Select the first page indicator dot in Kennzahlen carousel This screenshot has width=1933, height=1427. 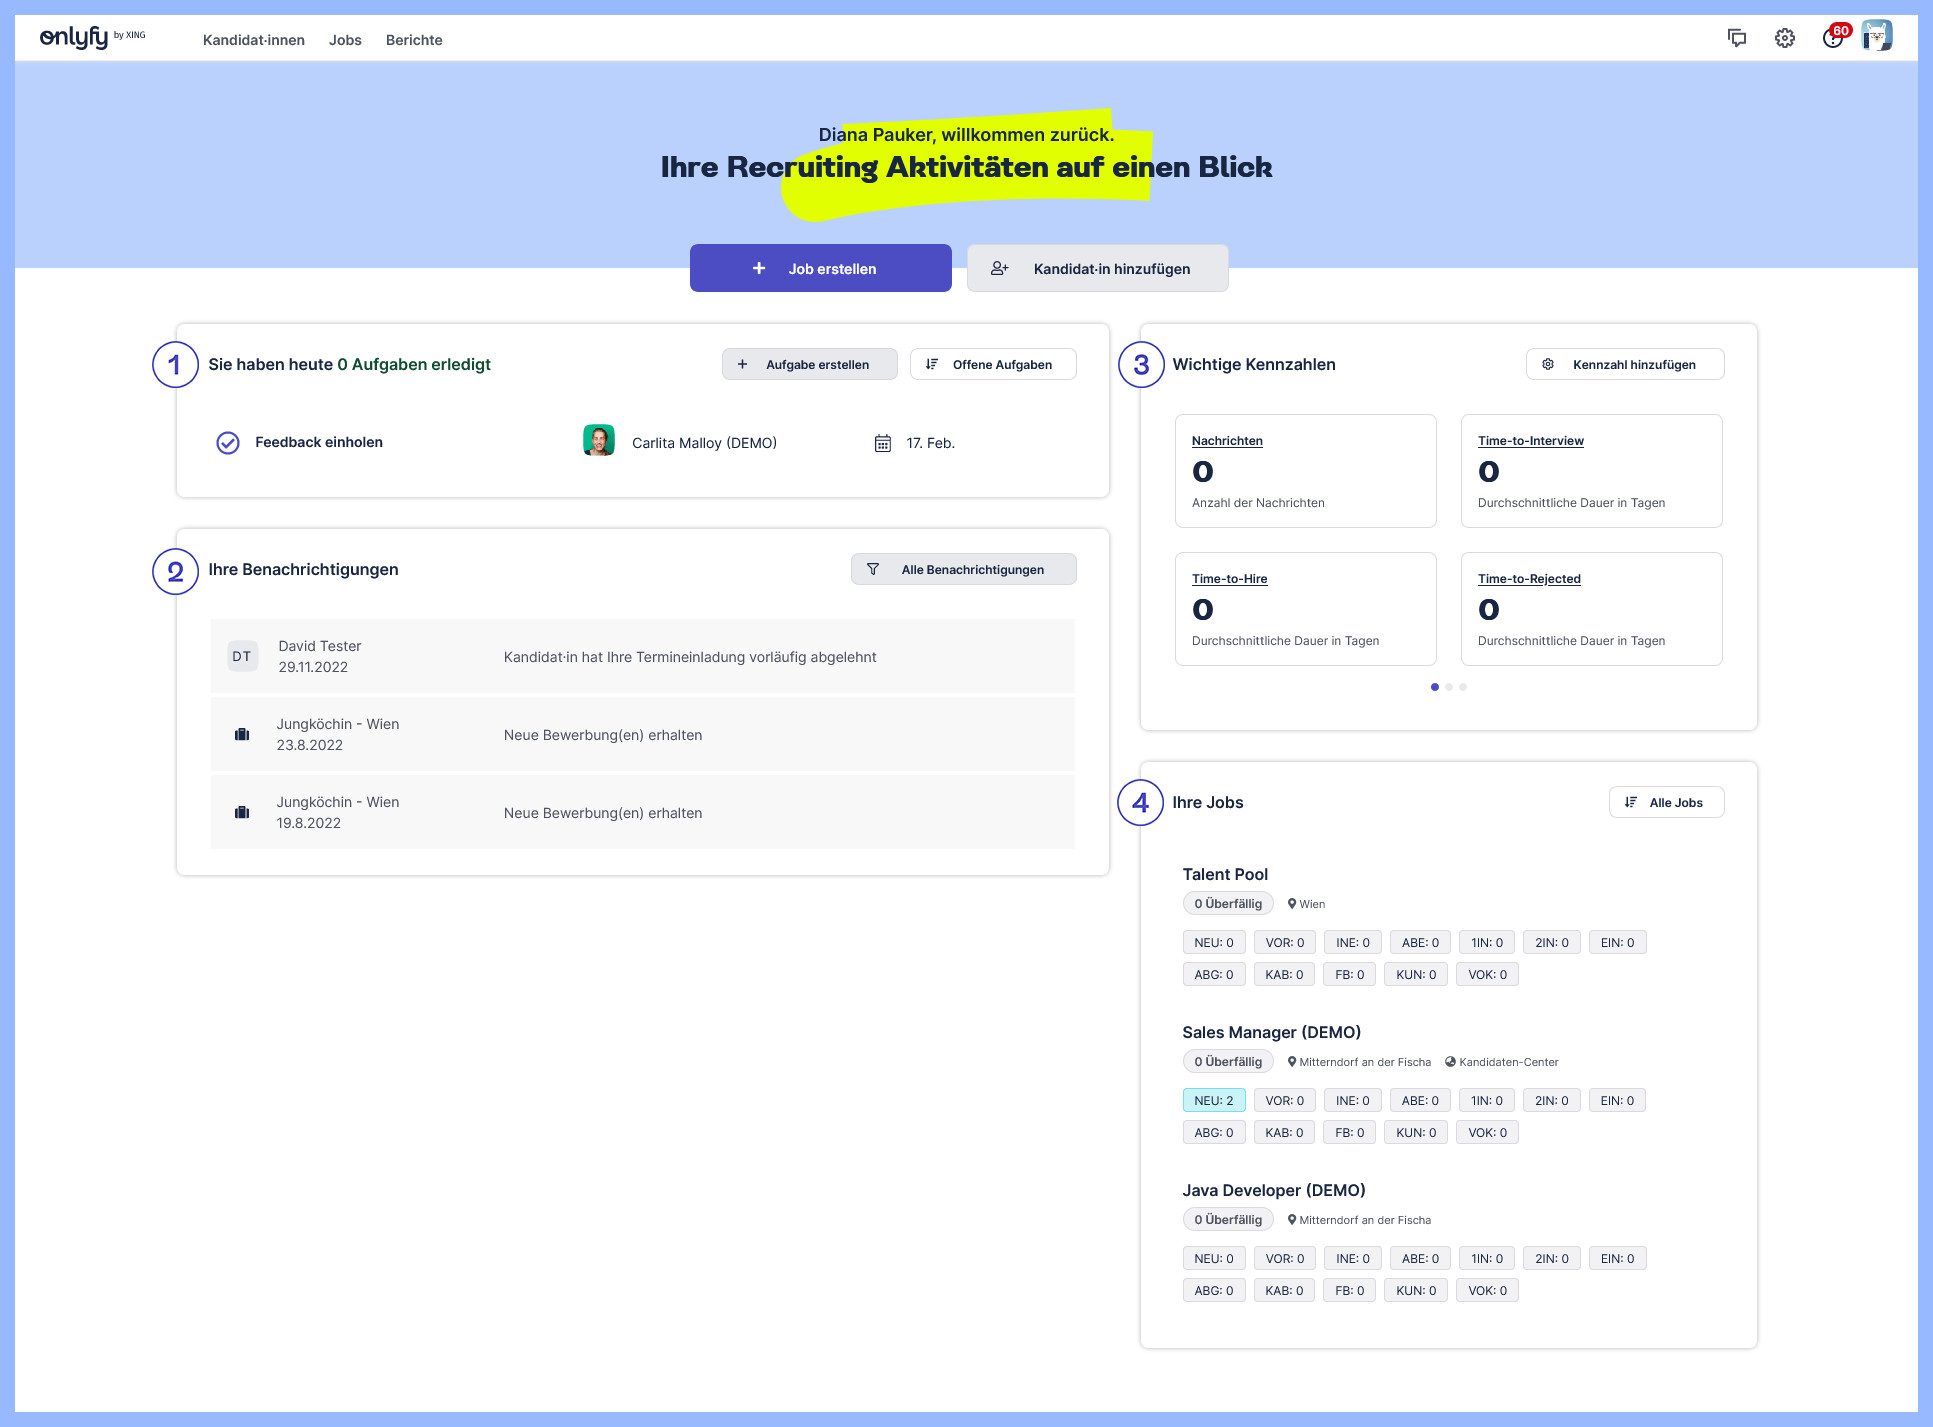1435,686
